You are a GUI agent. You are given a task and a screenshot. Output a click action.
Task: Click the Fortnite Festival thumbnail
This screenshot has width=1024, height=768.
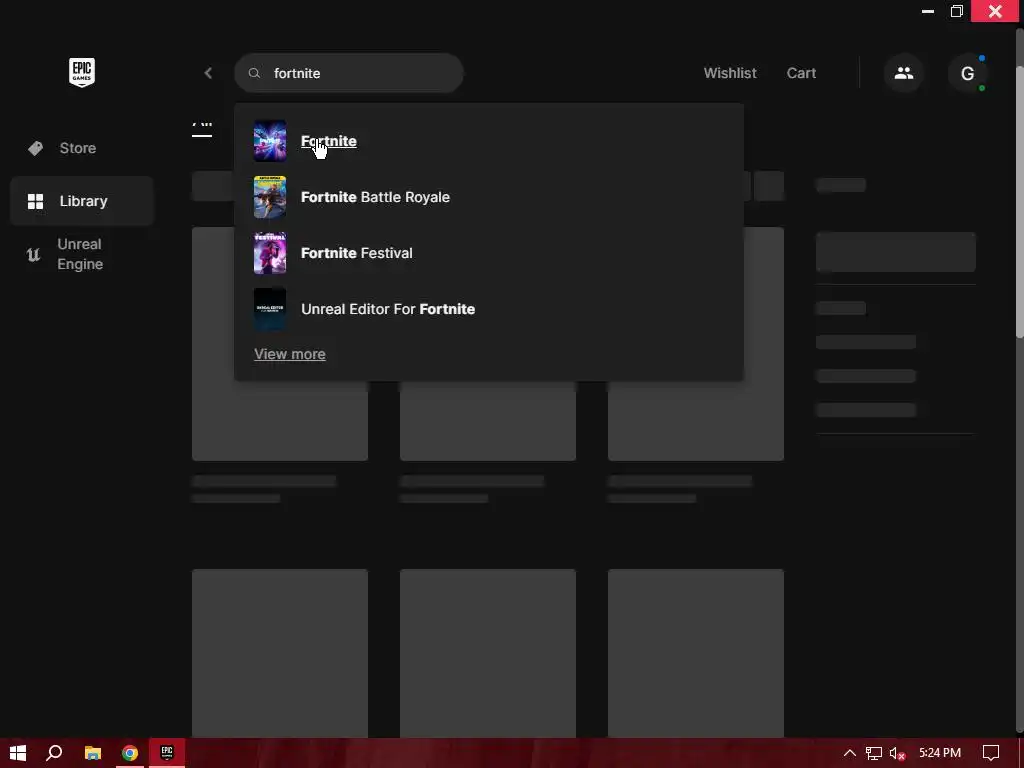pos(270,253)
